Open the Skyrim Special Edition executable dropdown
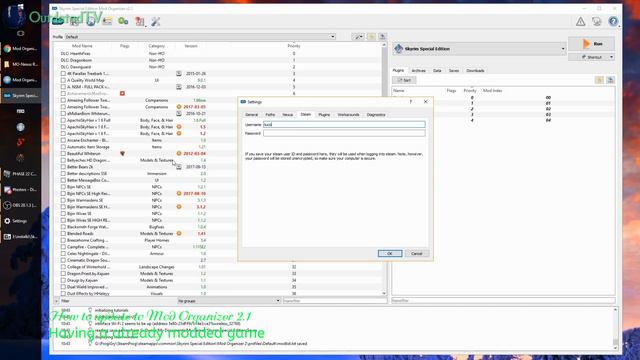 point(479,49)
